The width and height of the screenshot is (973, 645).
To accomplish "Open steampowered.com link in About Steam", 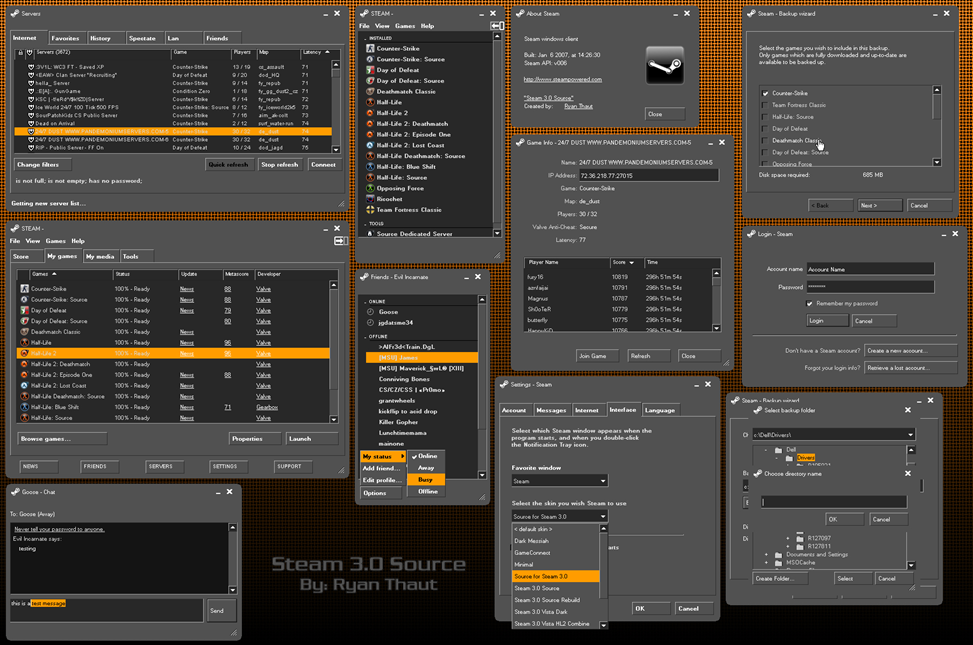I will pyautogui.click(x=563, y=79).
